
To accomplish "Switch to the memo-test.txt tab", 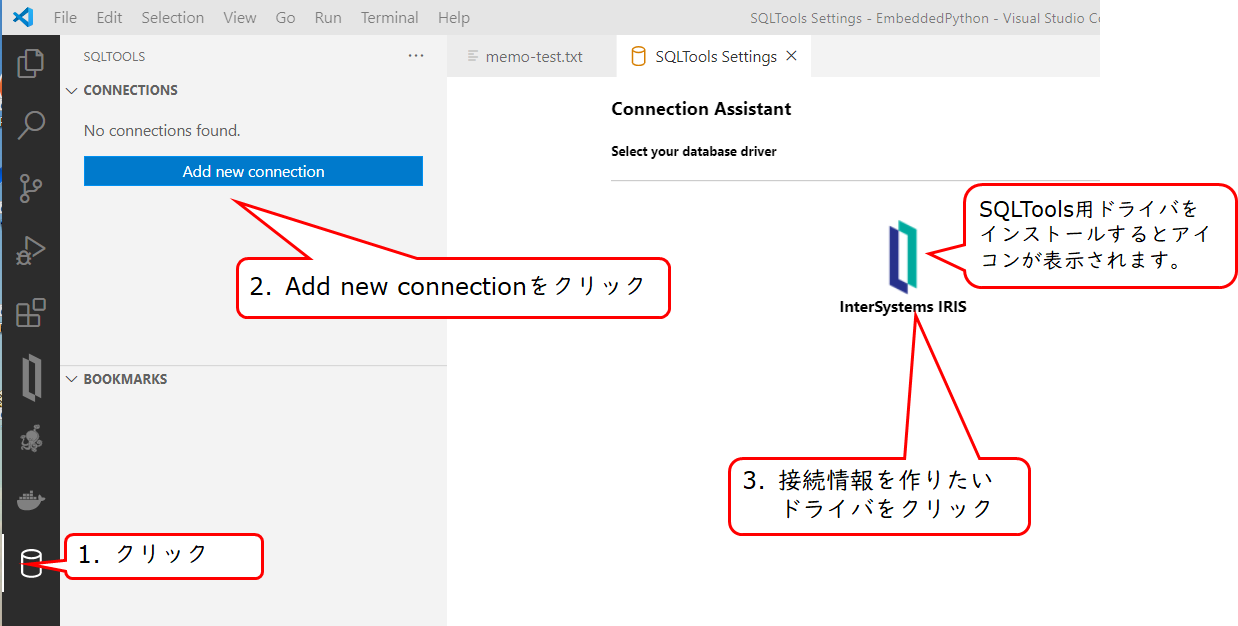I will [x=532, y=56].
